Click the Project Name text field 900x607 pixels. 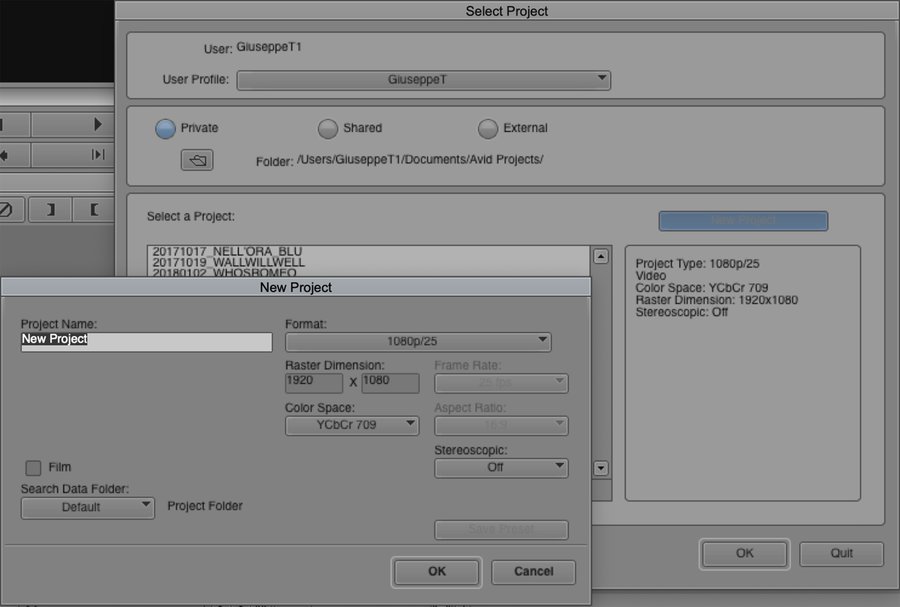pyautogui.click(x=146, y=342)
